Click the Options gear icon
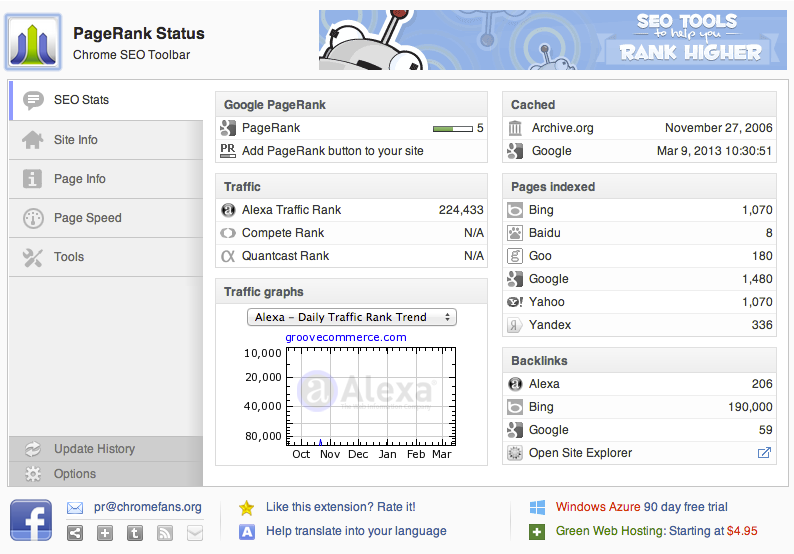The image size is (794, 554). (x=33, y=474)
